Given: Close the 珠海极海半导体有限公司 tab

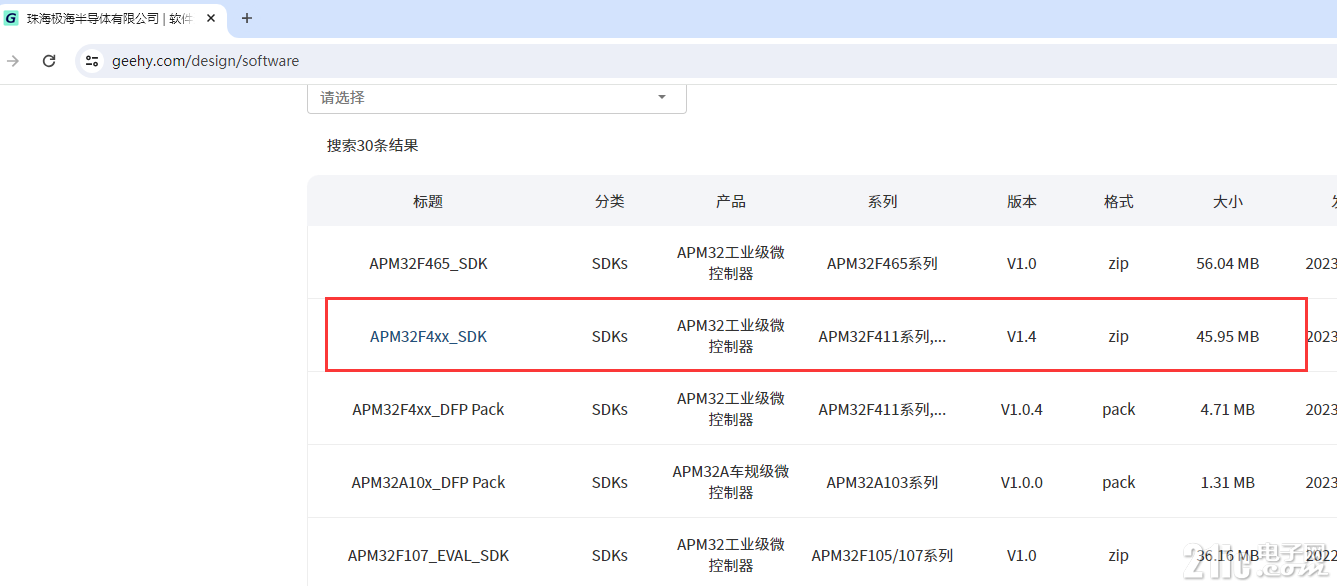Looking at the screenshot, I should [x=211, y=18].
